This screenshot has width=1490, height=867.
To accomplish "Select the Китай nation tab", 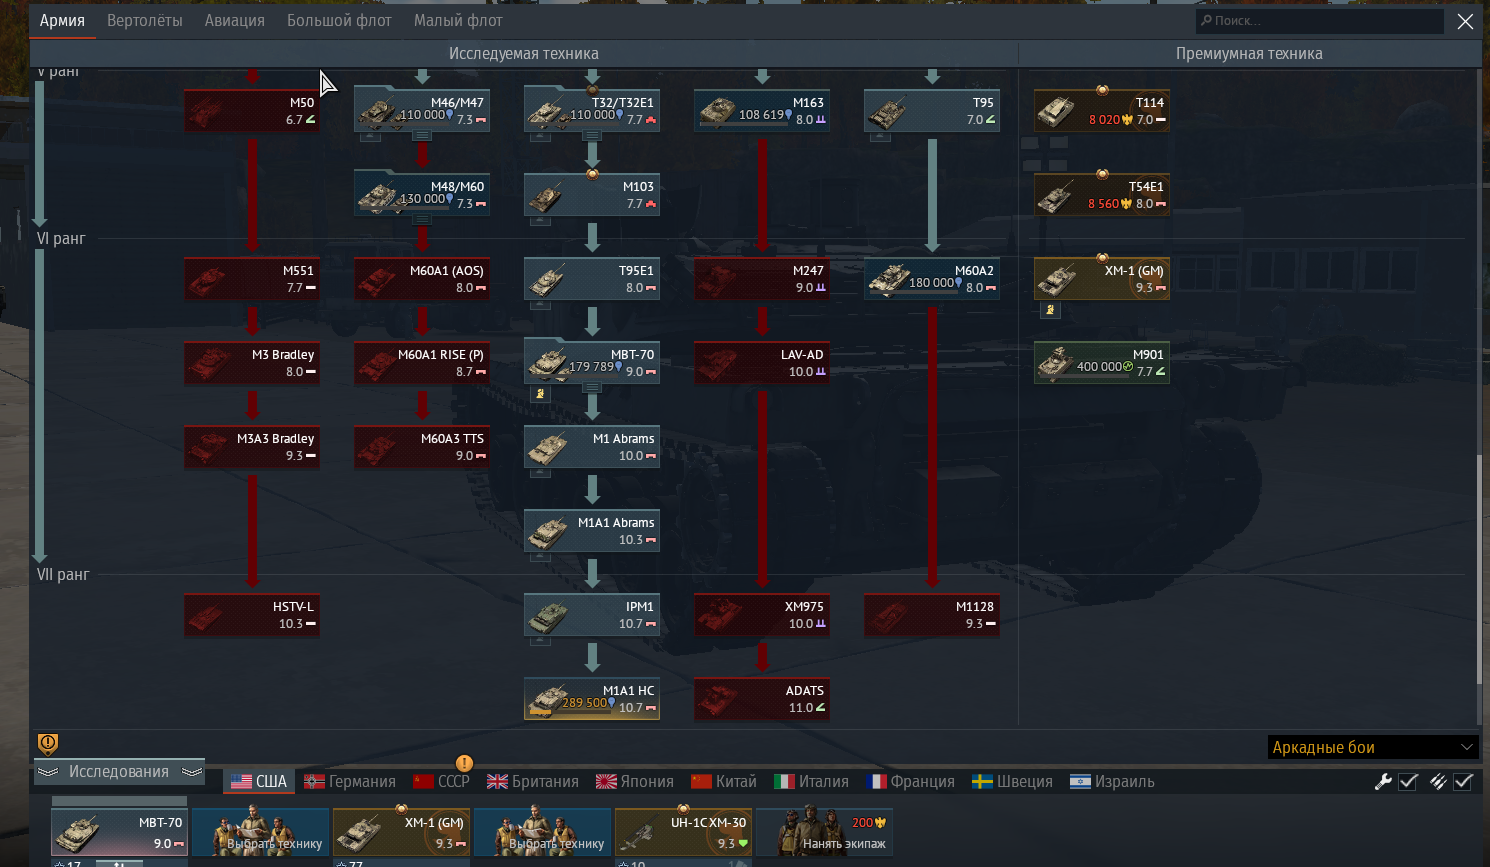I will coord(724,781).
